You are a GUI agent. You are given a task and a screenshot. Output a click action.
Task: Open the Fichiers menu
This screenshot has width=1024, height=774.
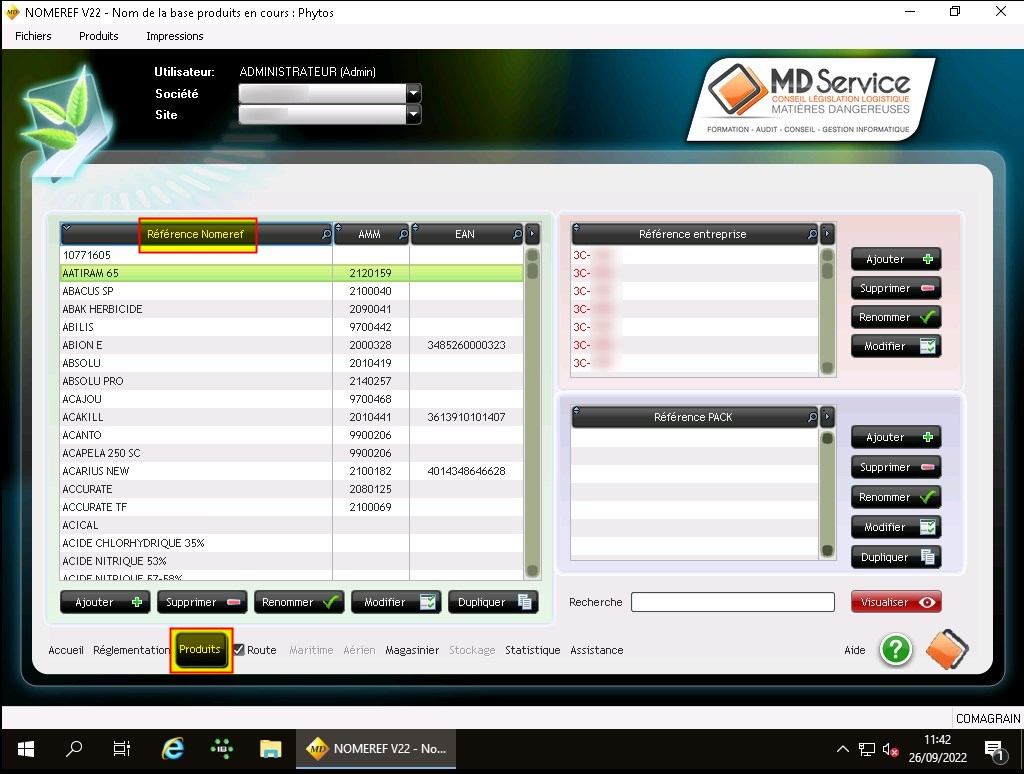(33, 36)
